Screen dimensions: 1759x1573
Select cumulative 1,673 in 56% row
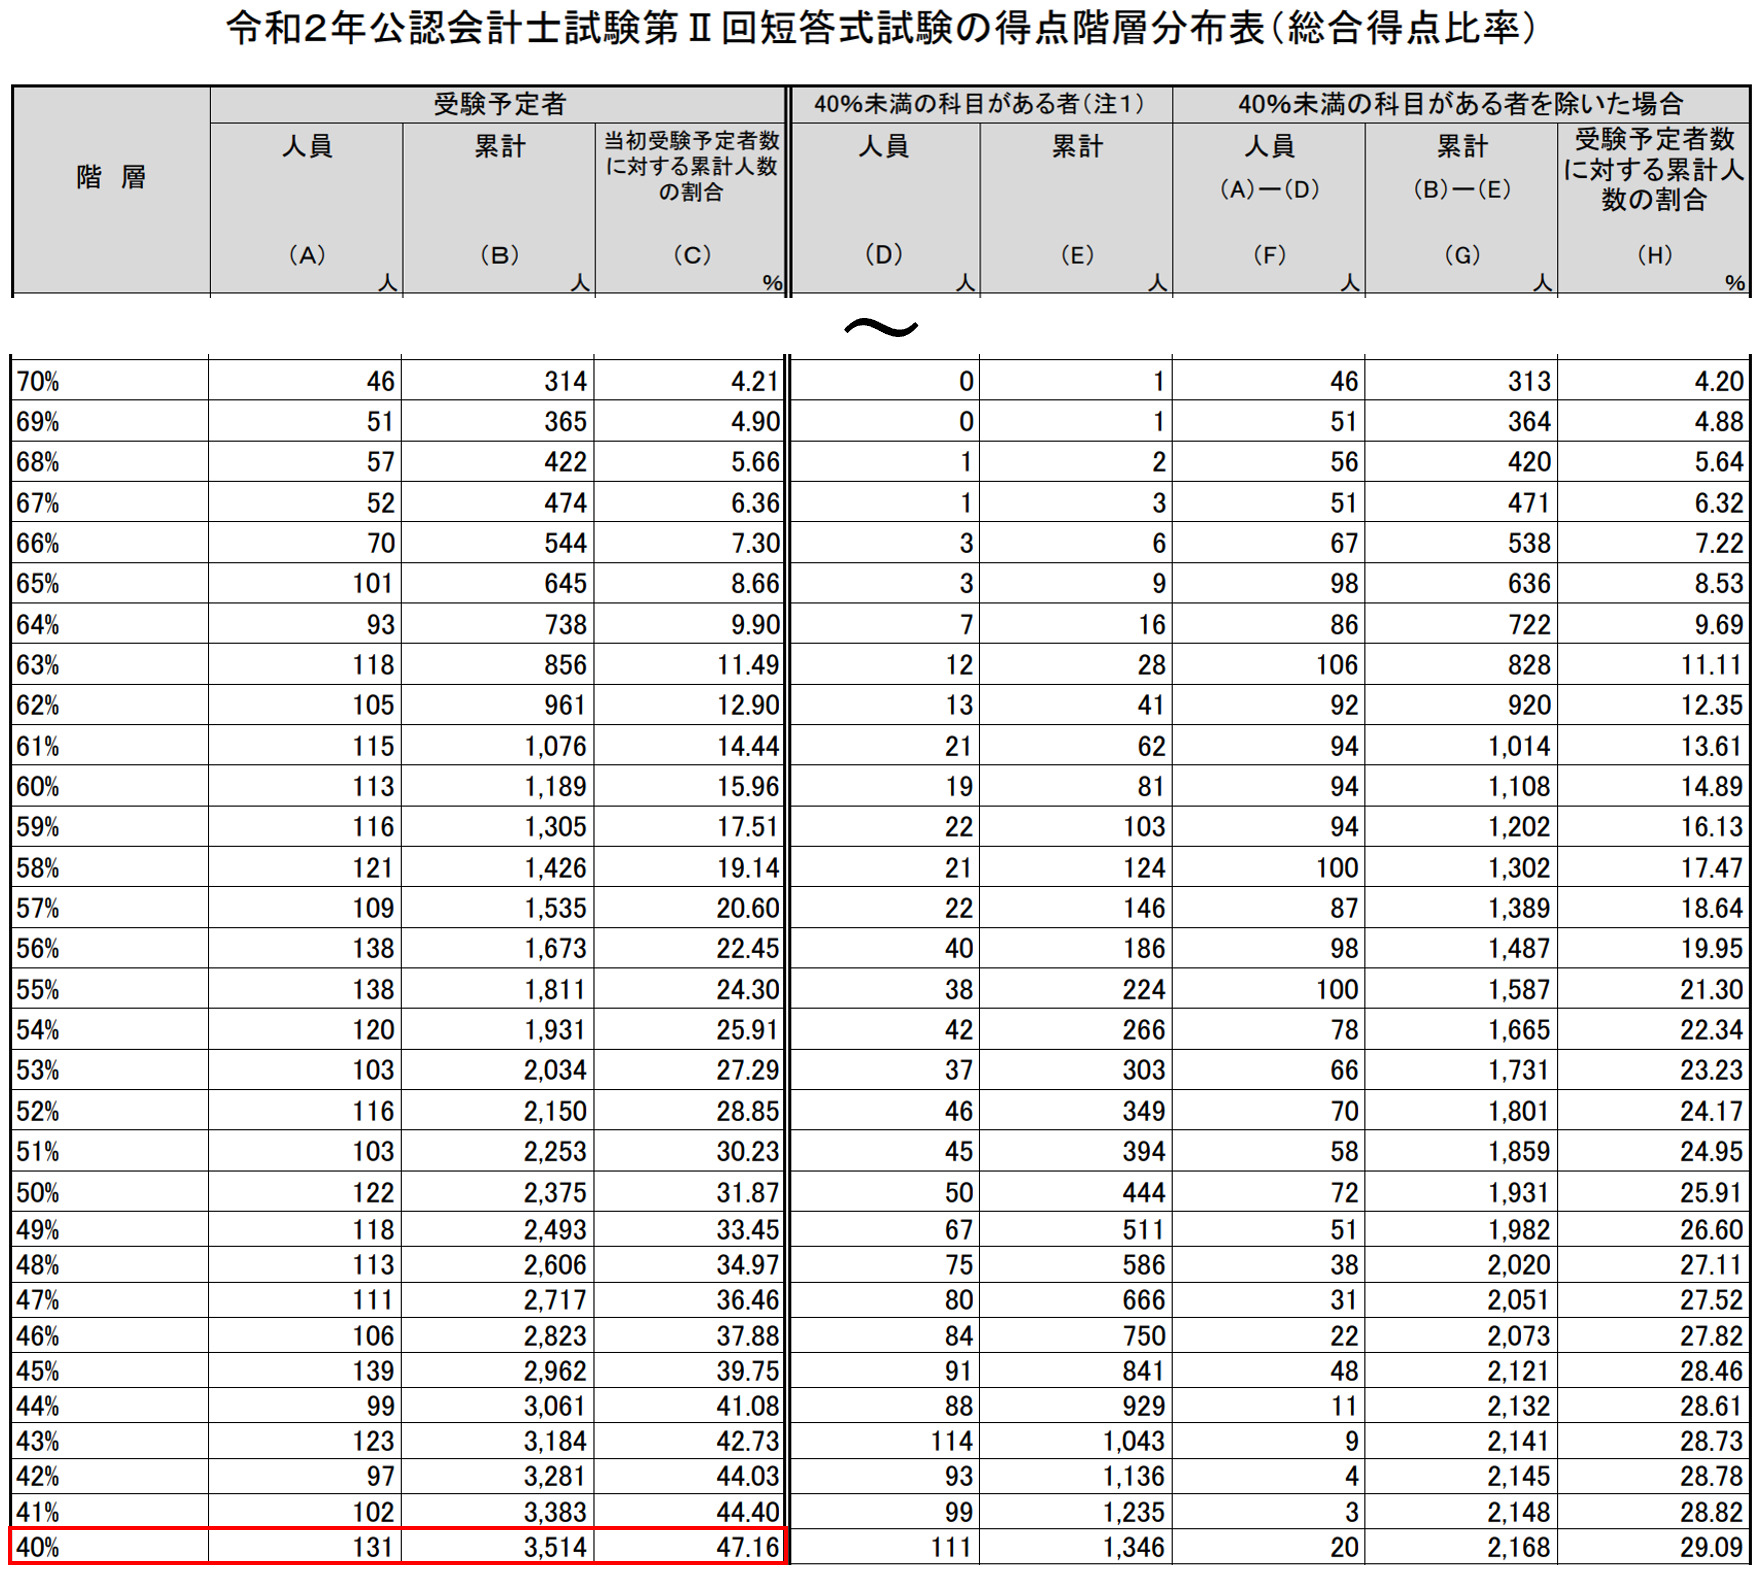(556, 948)
